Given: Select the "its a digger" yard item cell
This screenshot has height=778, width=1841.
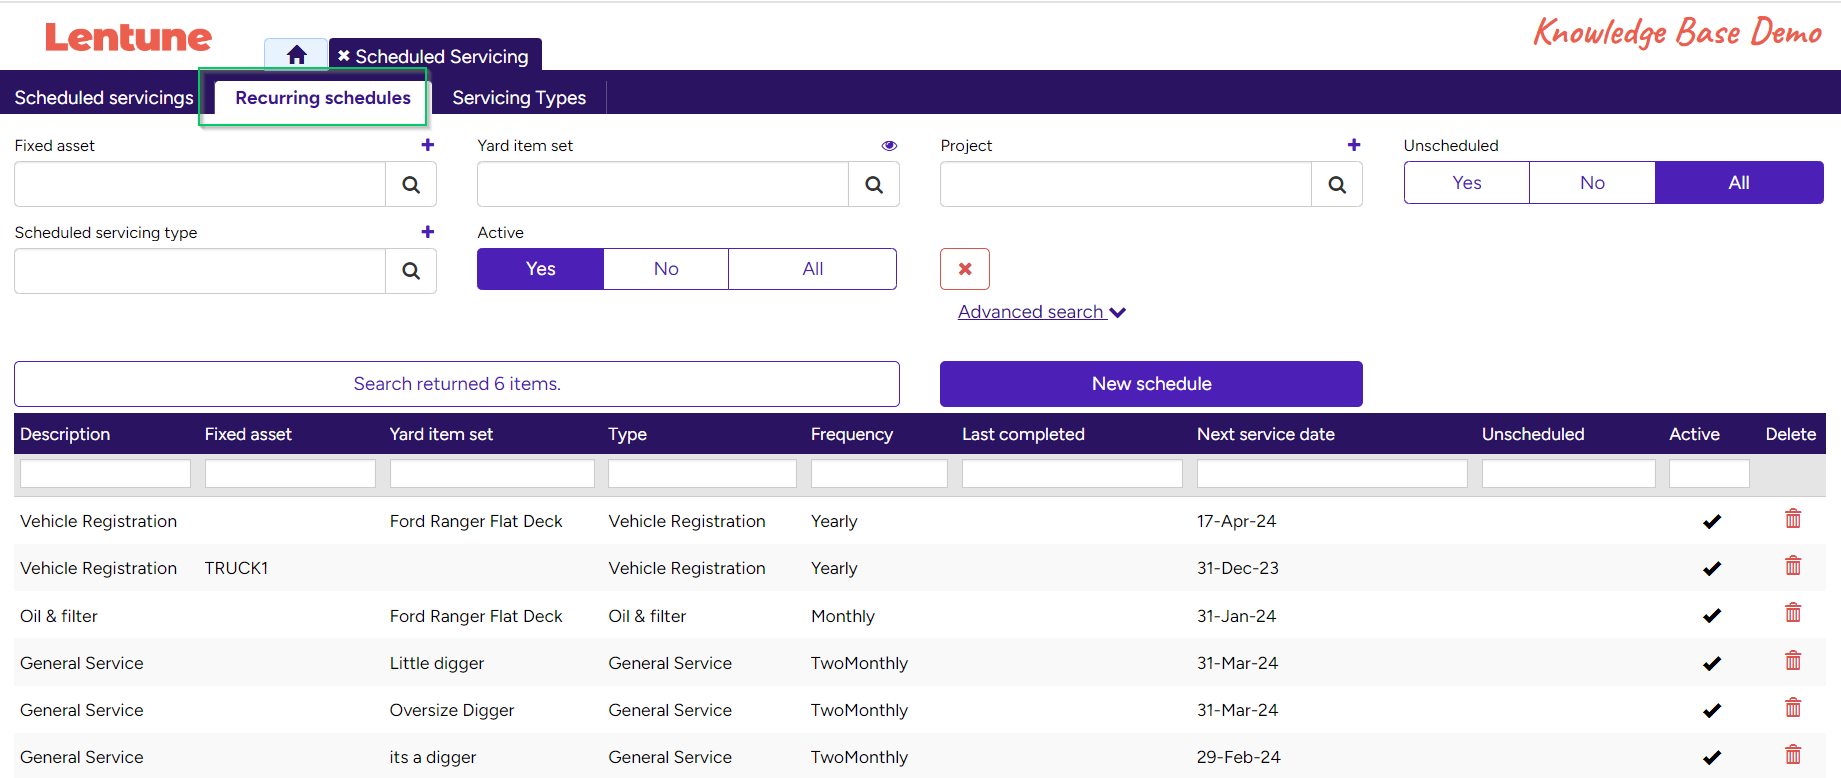Looking at the screenshot, I should pos(433,757).
